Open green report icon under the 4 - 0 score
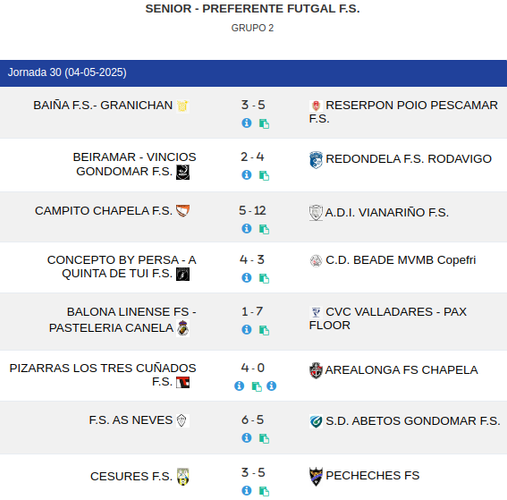 coord(256,386)
